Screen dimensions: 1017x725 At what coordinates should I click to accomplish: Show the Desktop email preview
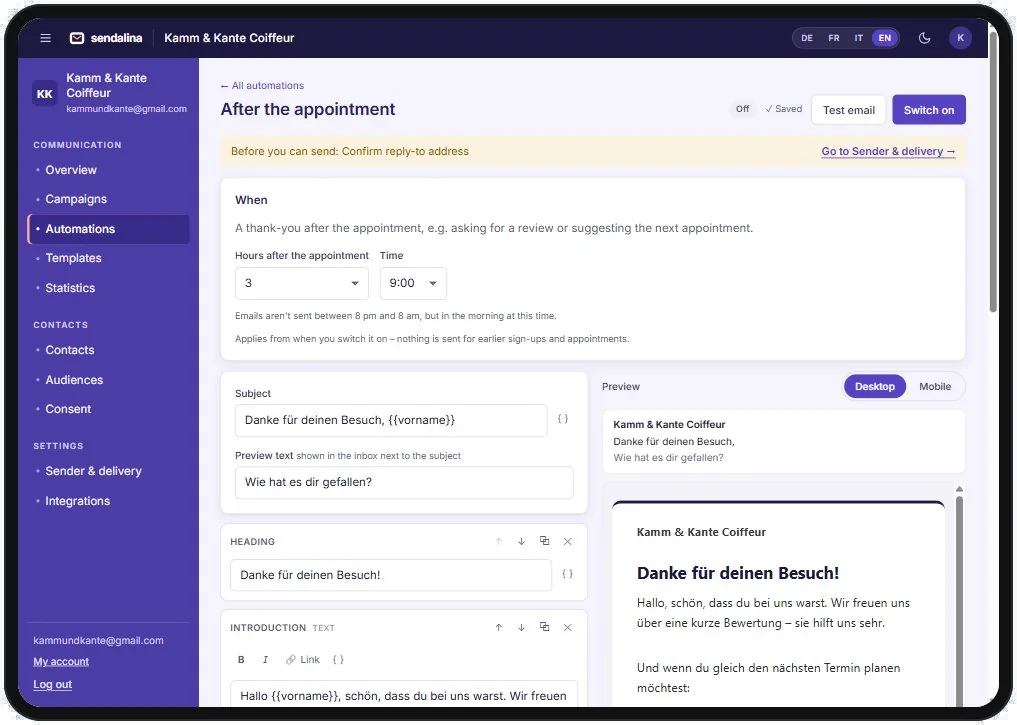coord(874,386)
